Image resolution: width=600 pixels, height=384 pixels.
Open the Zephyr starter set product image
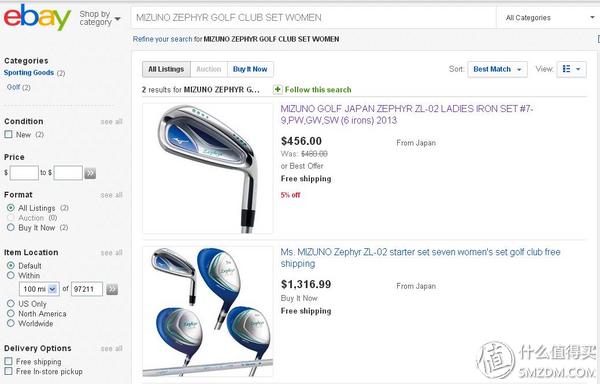coord(208,311)
